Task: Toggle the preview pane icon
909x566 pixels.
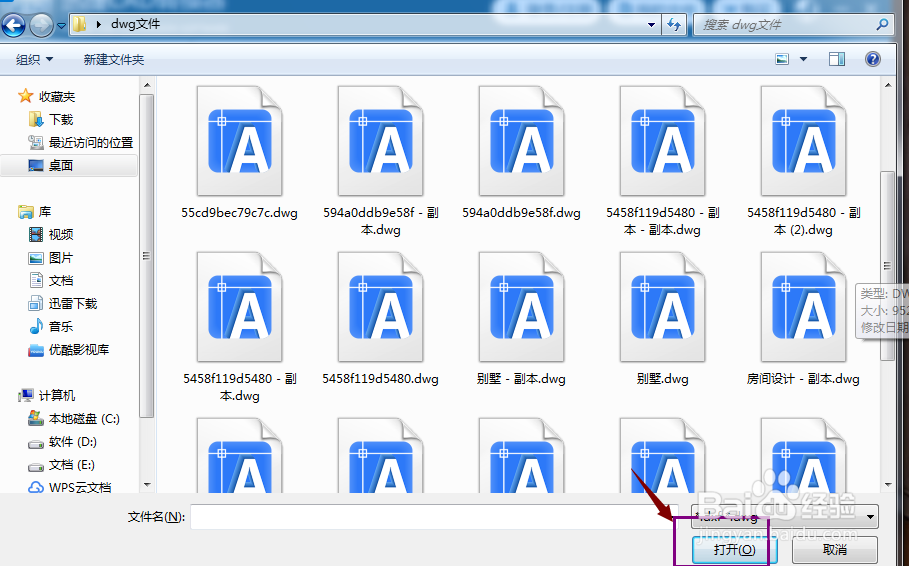Action: tap(837, 59)
